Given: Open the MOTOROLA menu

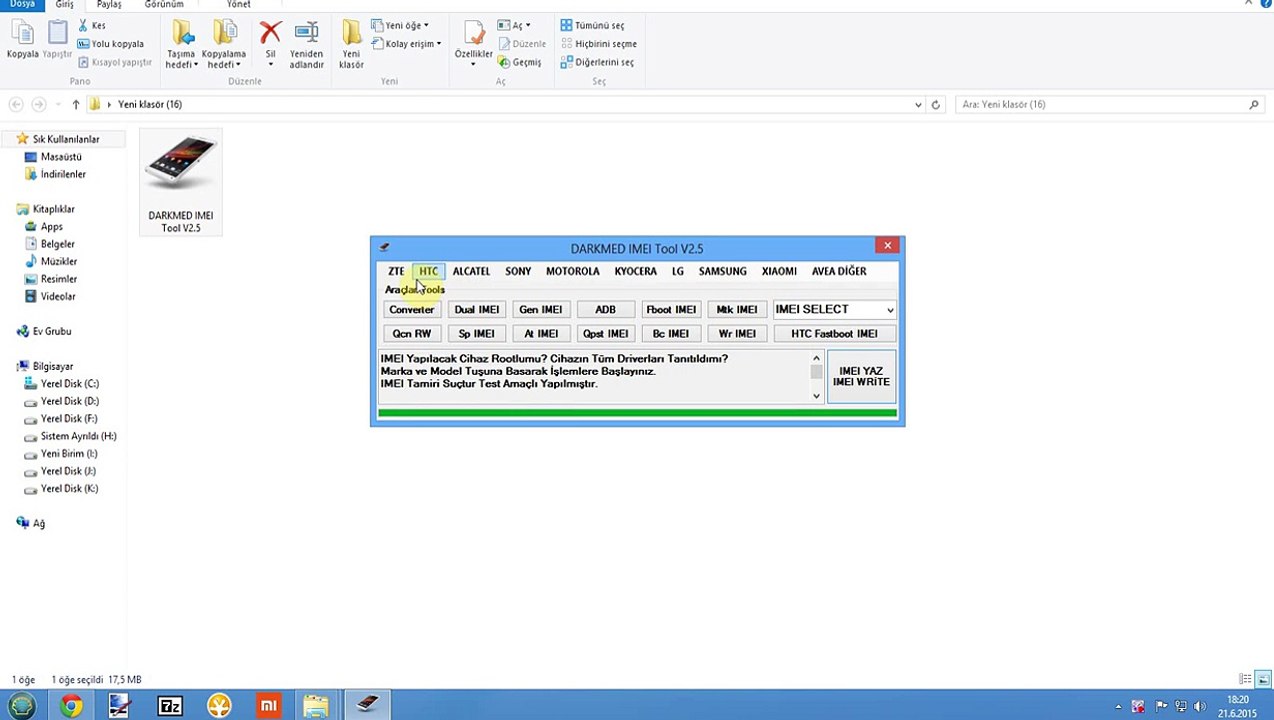Looking at the screenshot, I should [x=572, y=271].
